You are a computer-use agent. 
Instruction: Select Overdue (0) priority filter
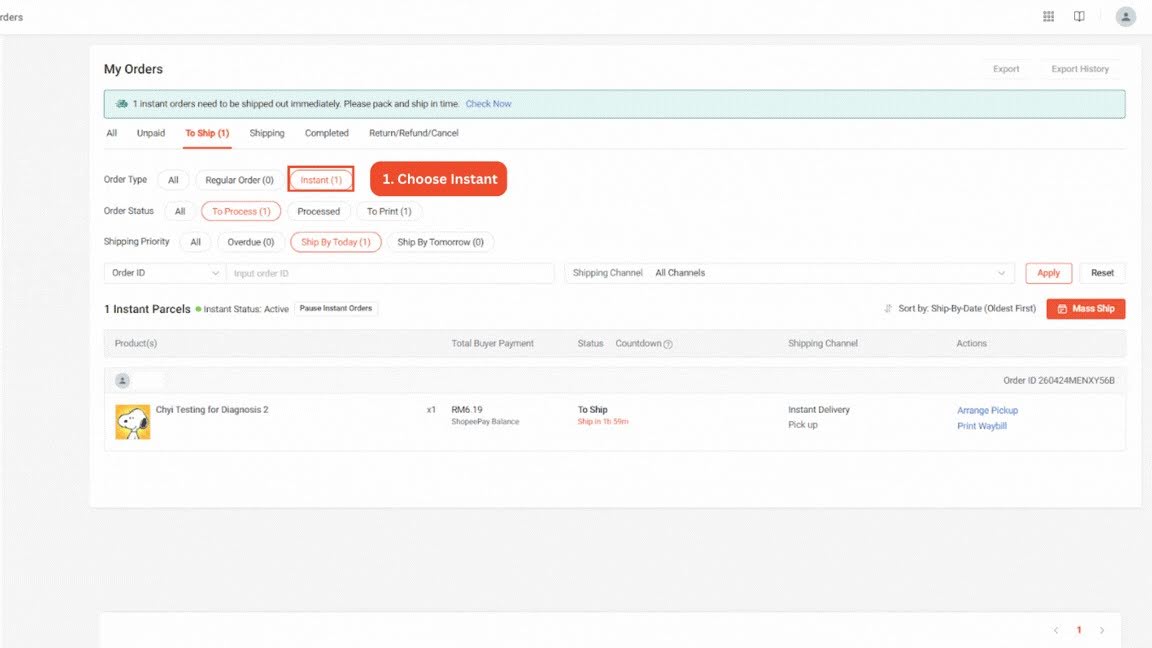coord(251,242)
